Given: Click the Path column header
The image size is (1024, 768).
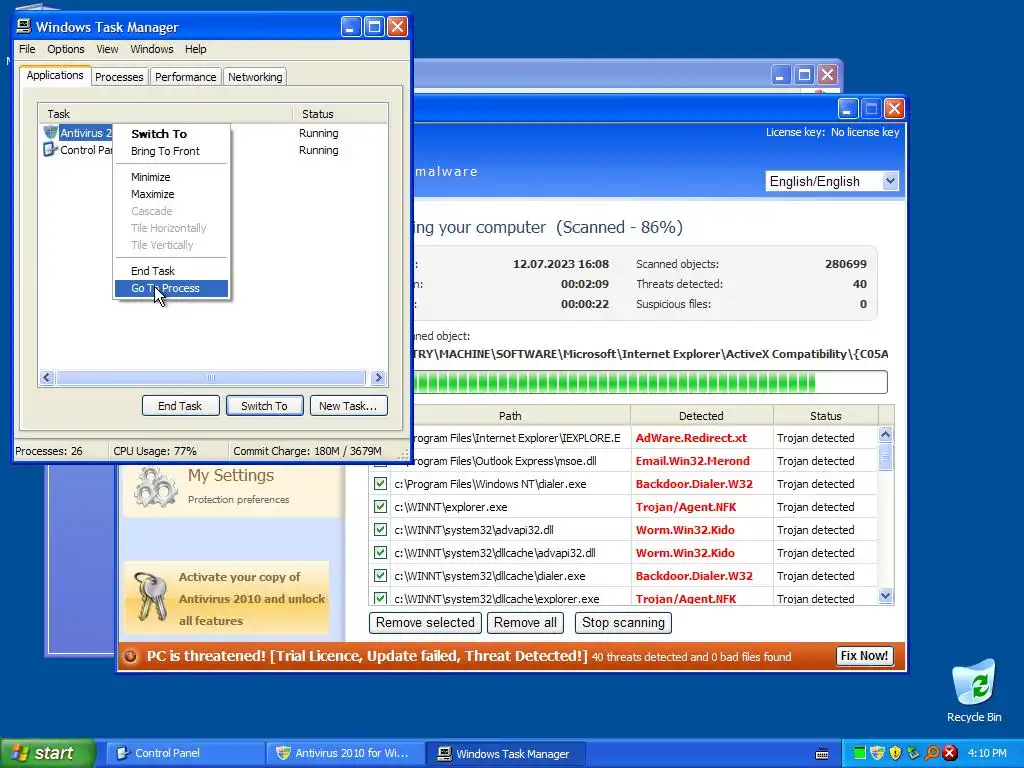Looking at the screenshot, I should pyautogui.click(x=510, y=416).
